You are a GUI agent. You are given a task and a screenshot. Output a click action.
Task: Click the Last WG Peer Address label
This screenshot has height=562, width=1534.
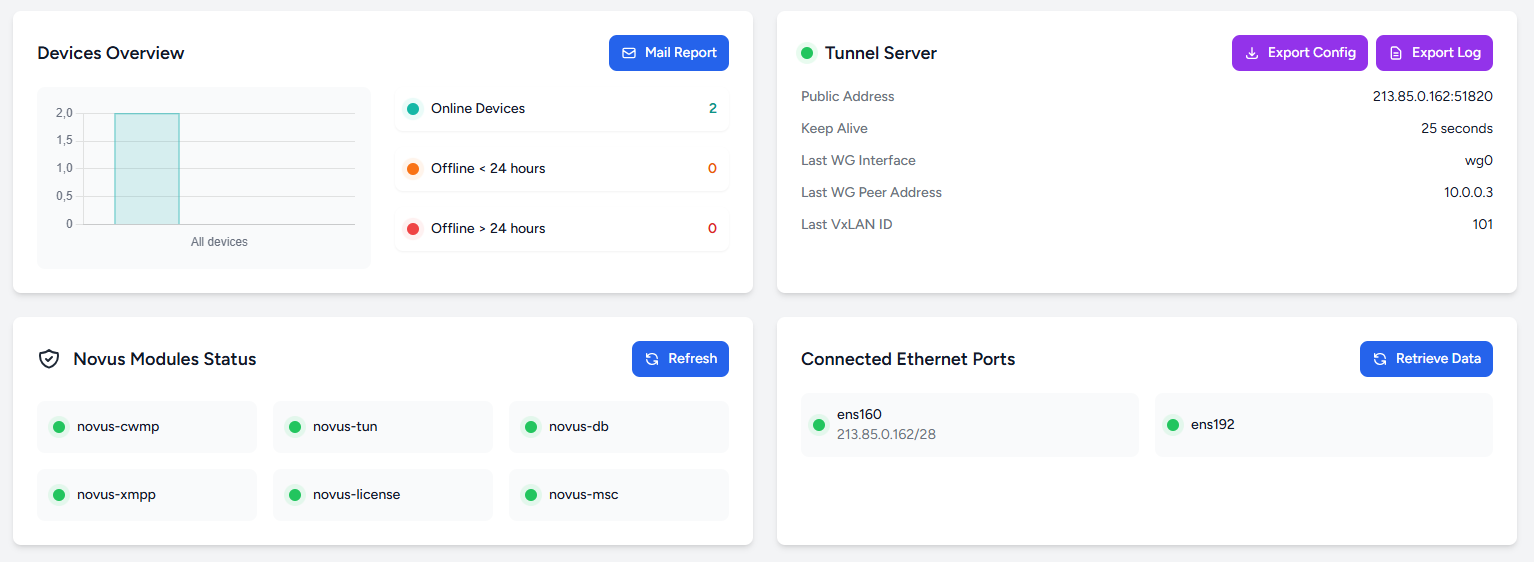pos(872,193)
